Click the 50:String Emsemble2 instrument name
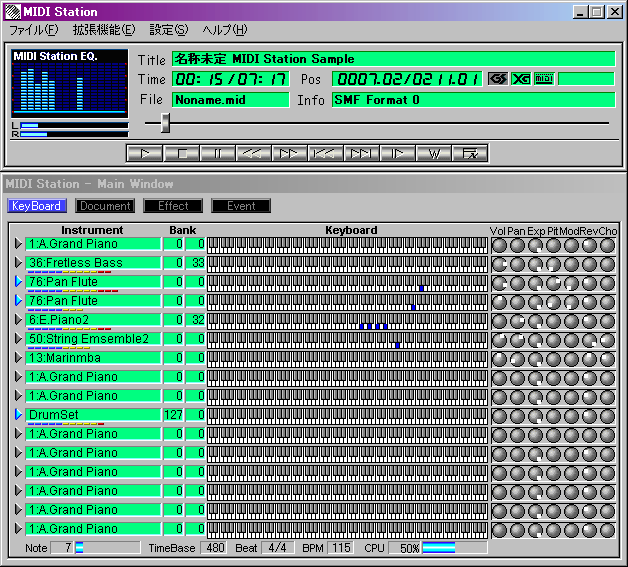Screen dimensions: 628x567 [93, 339]
